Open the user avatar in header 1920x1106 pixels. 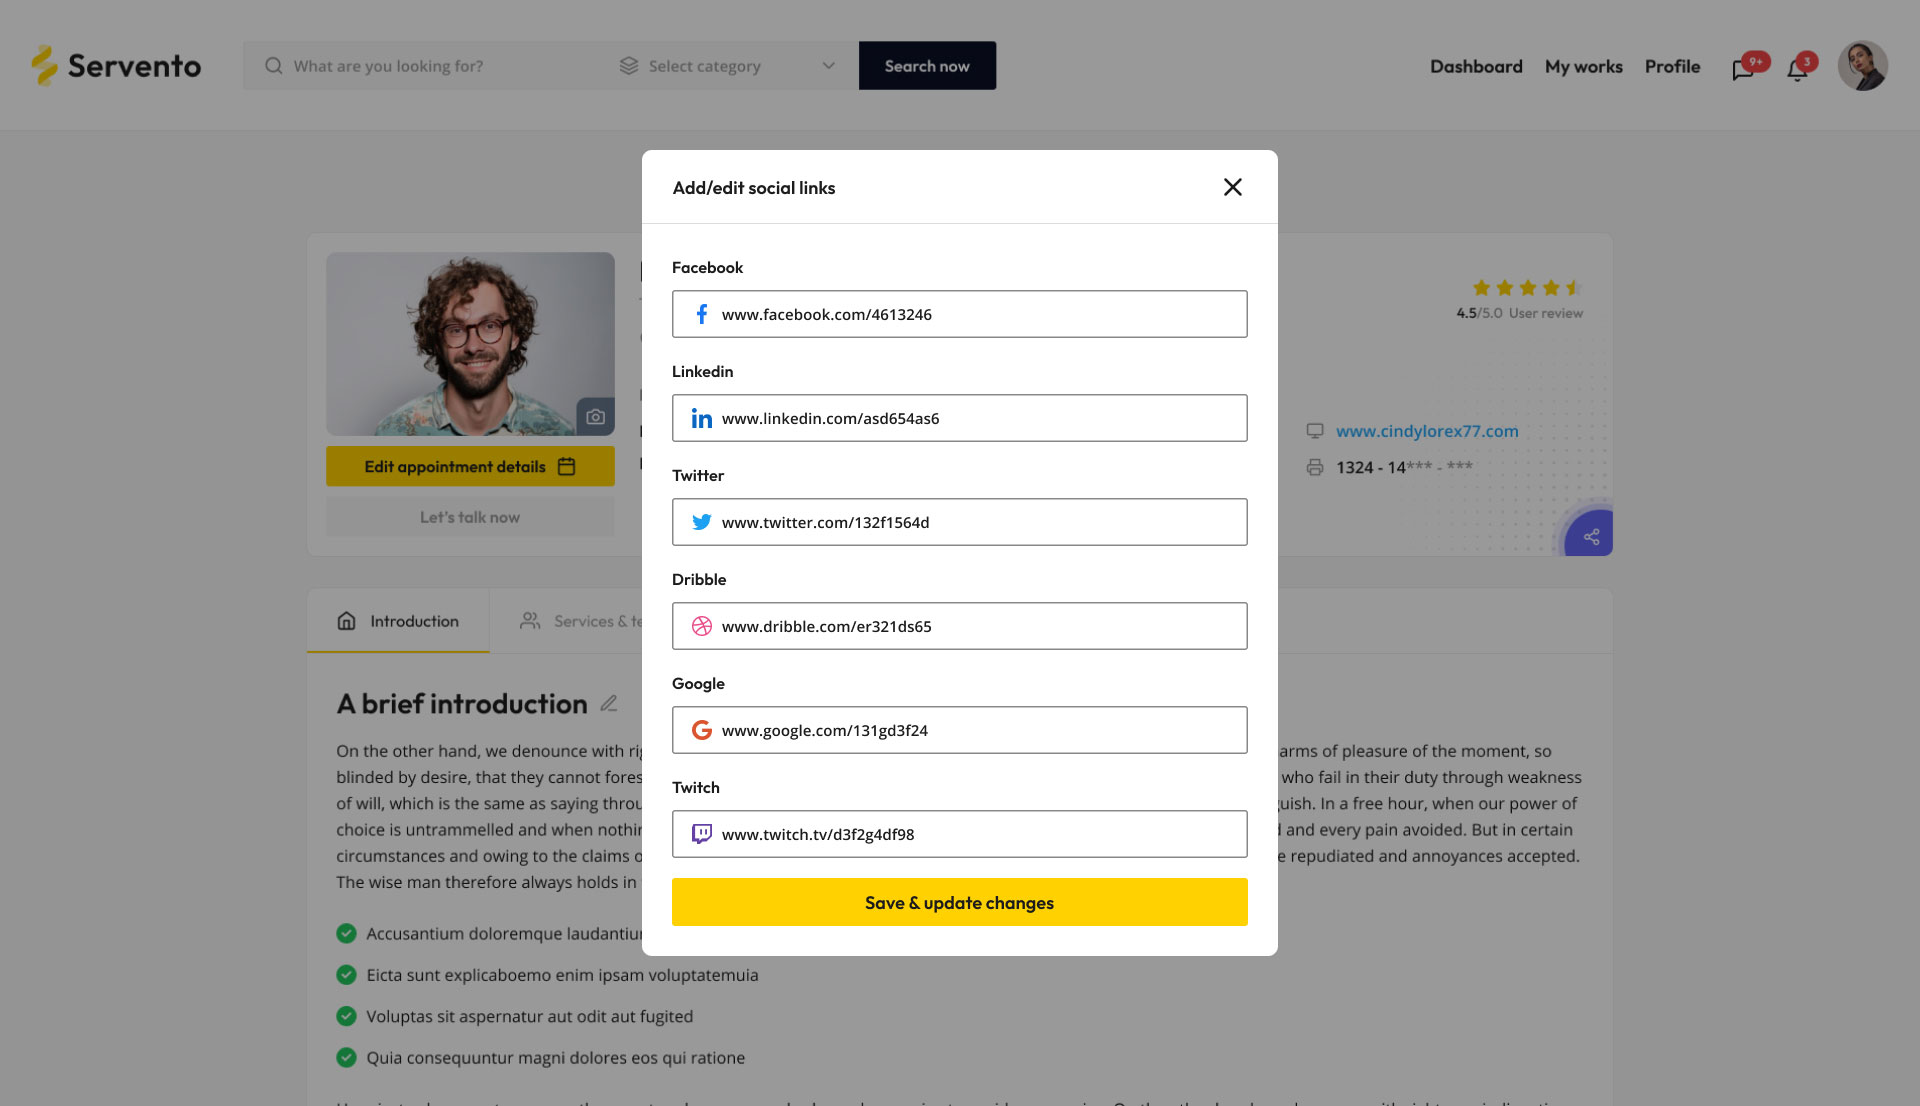1862,66
